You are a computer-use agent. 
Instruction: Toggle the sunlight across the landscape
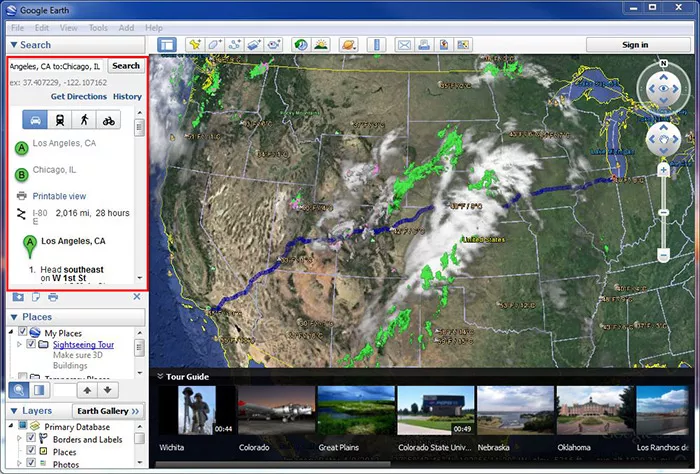click(x=321, y=45)
